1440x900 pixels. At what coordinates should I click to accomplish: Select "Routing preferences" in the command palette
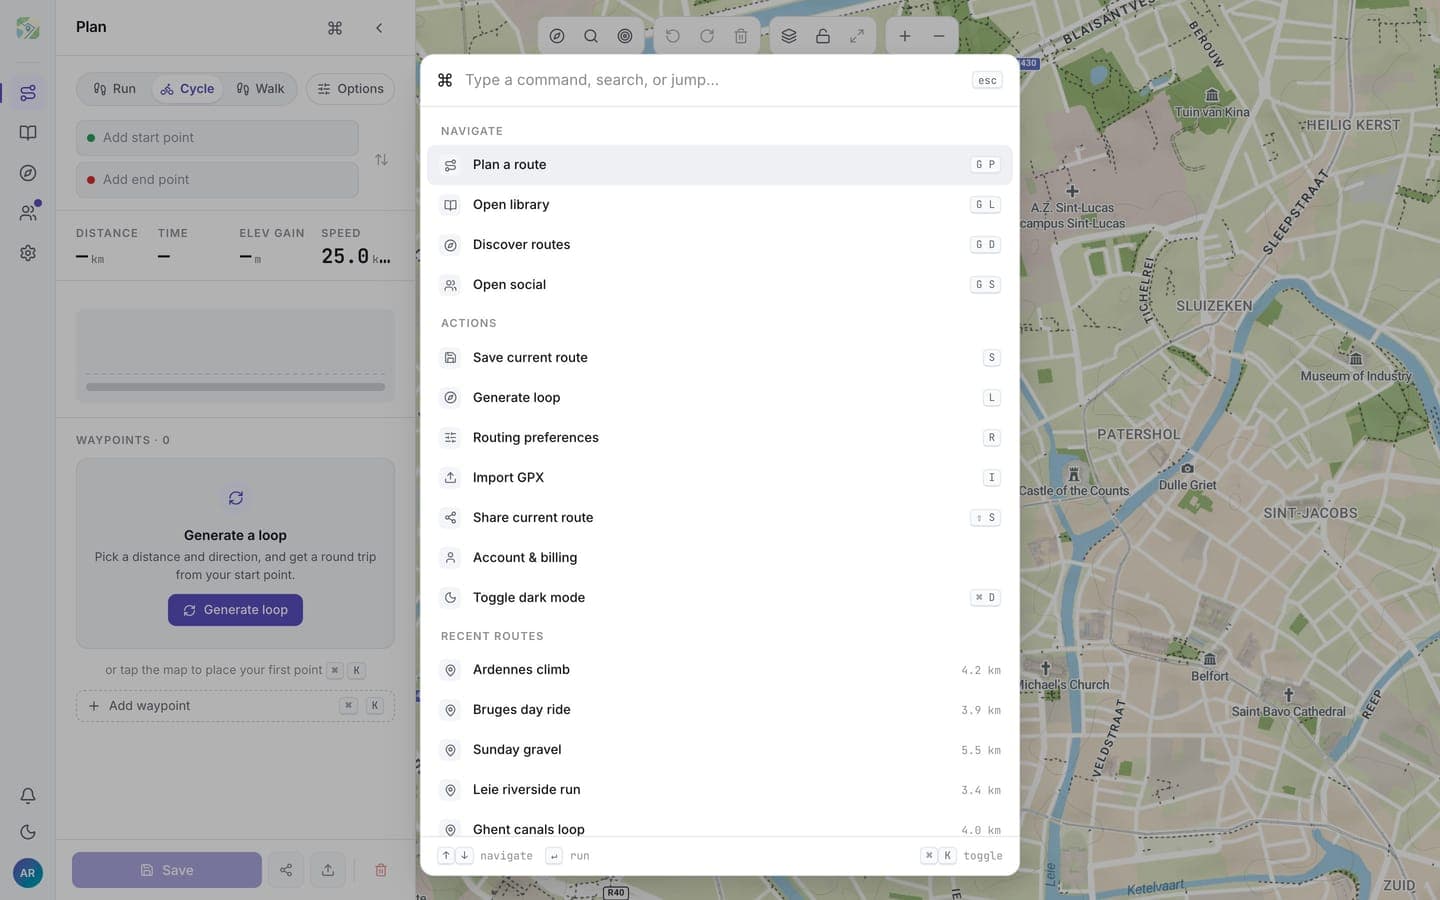(720, 438)
